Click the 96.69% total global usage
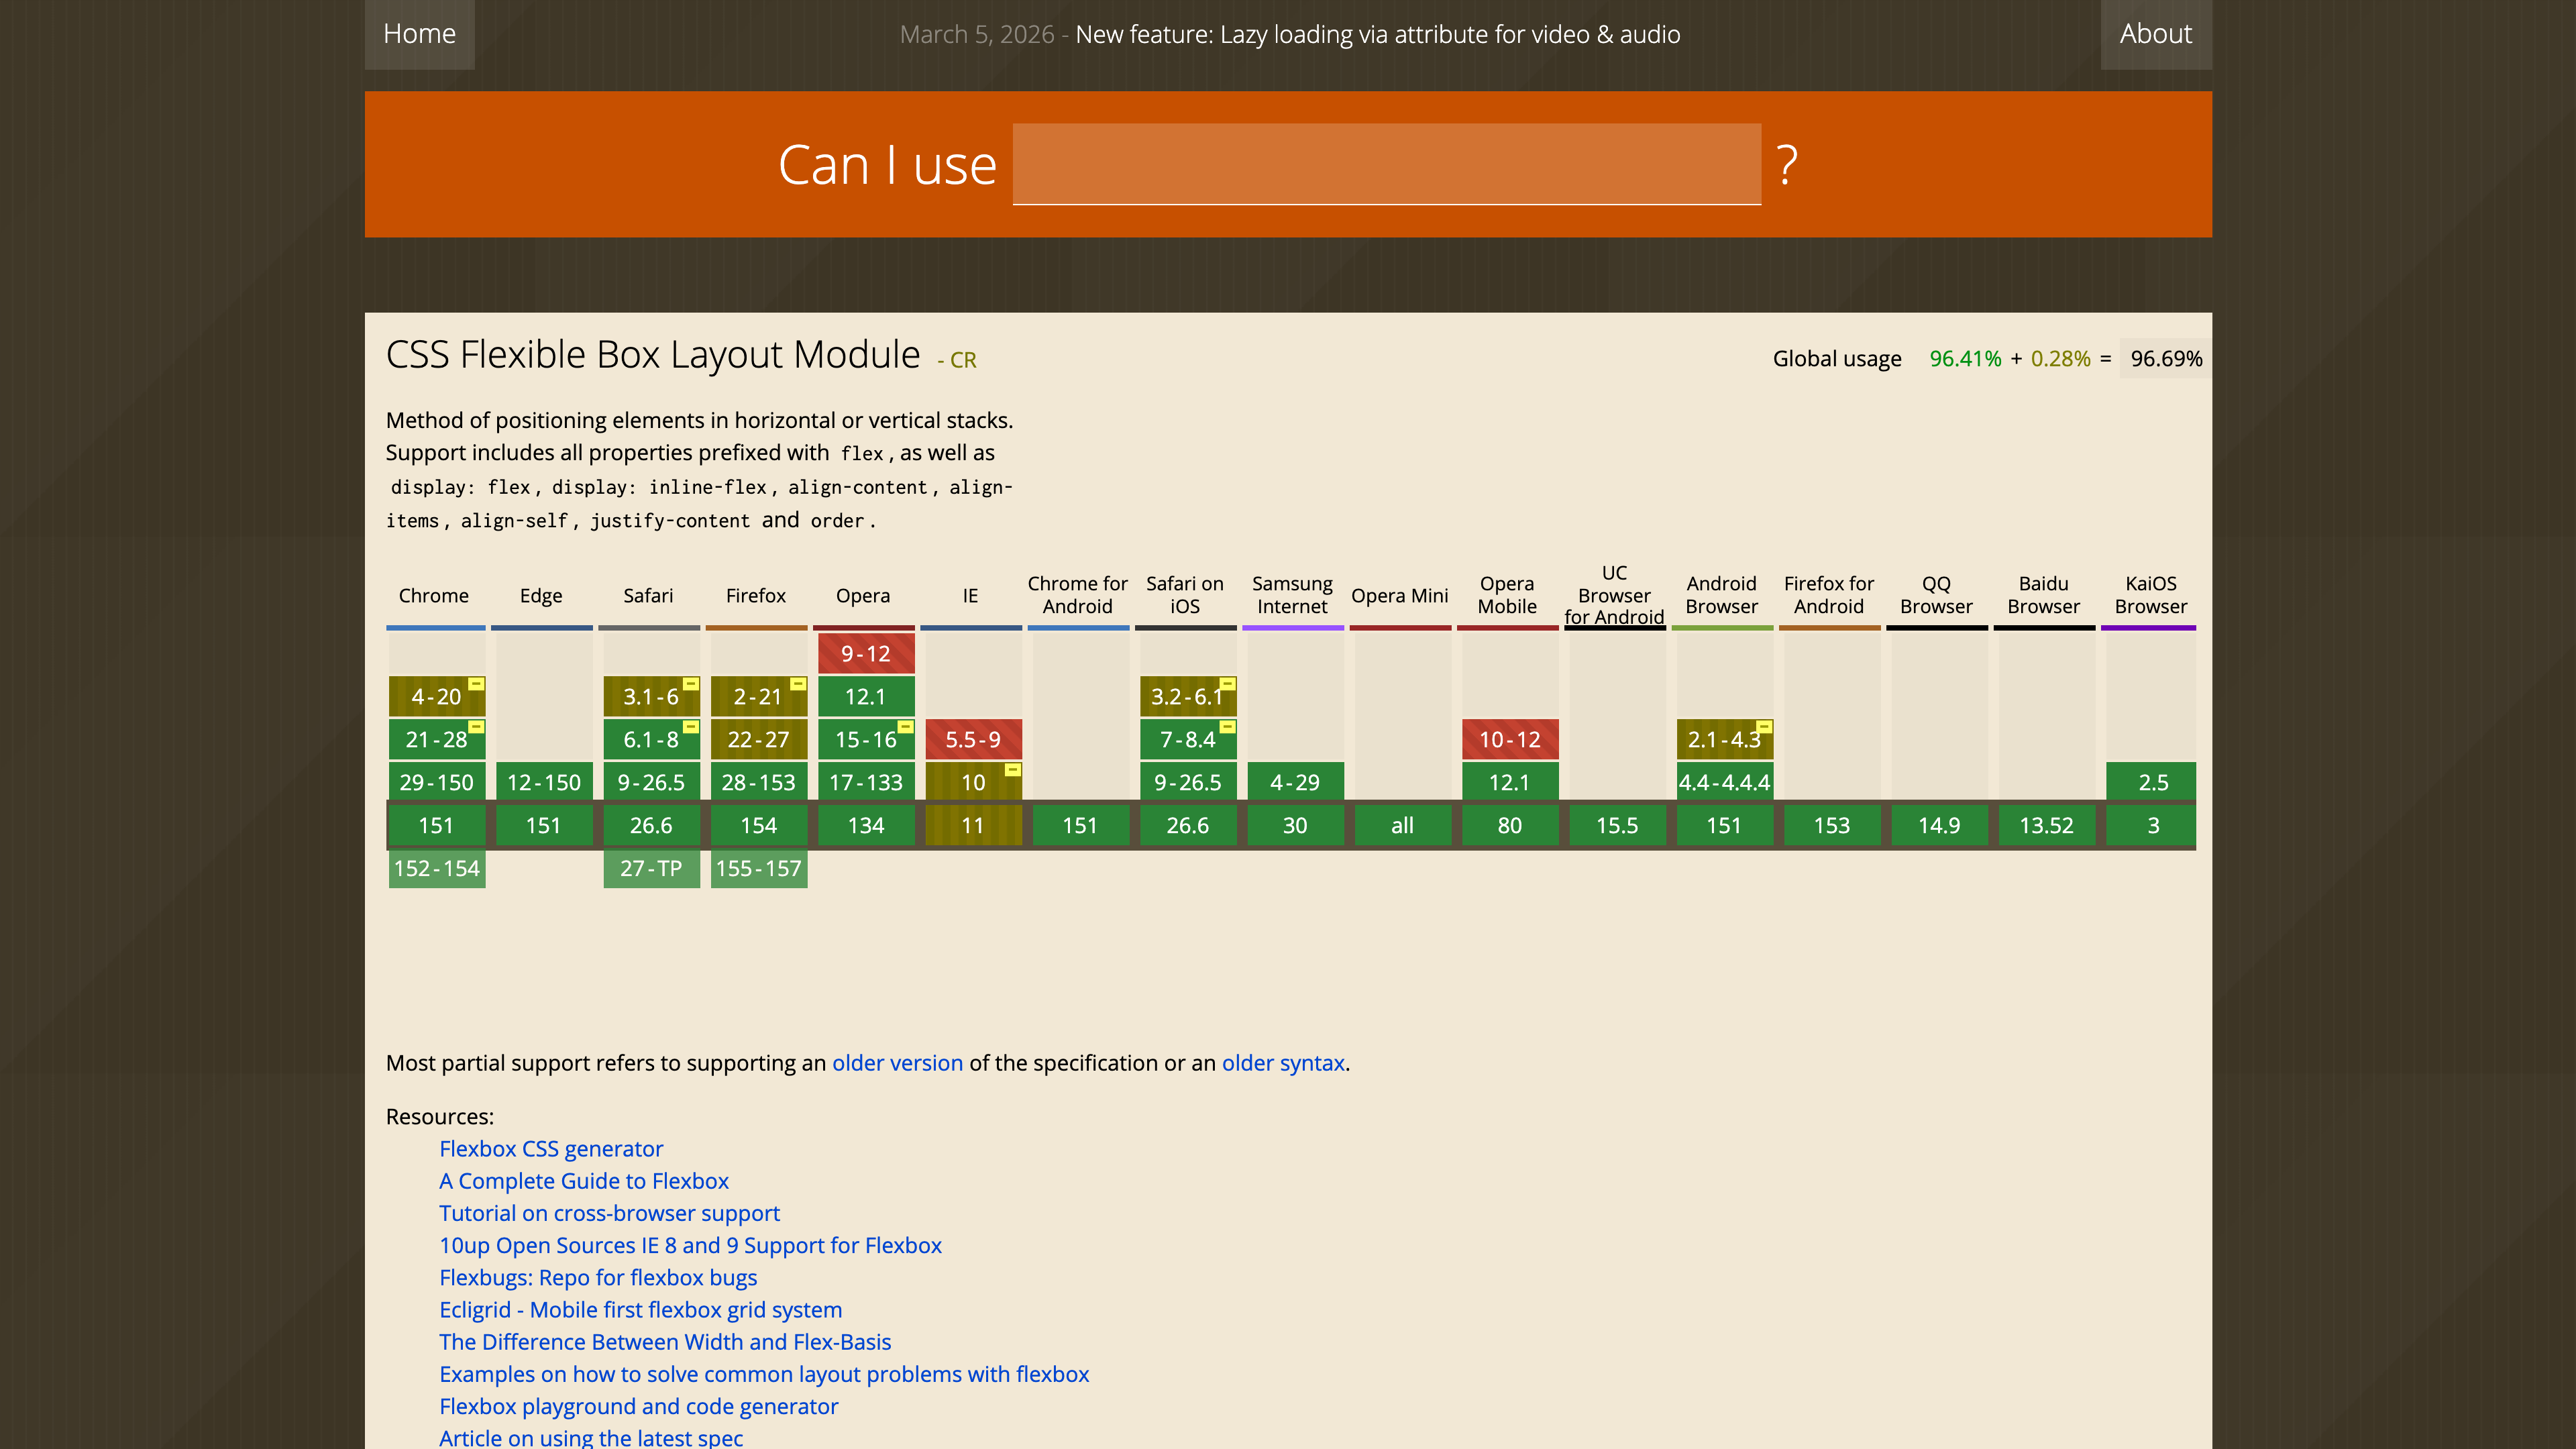This screenshot has height=1449, width=2576. point(2166,359)
